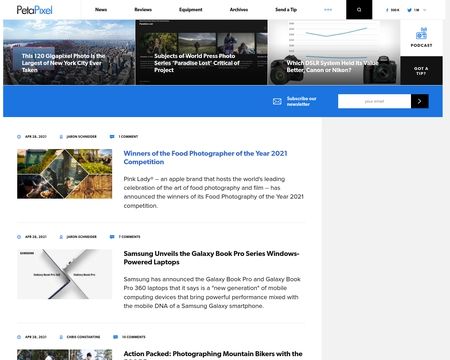450x360 pixels.
Task: Open Photographing Mountain Bikers article title
Action: (213, 354)
